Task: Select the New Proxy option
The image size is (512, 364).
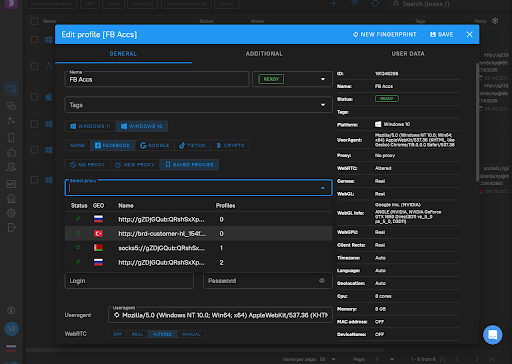Action: (135, 165)
